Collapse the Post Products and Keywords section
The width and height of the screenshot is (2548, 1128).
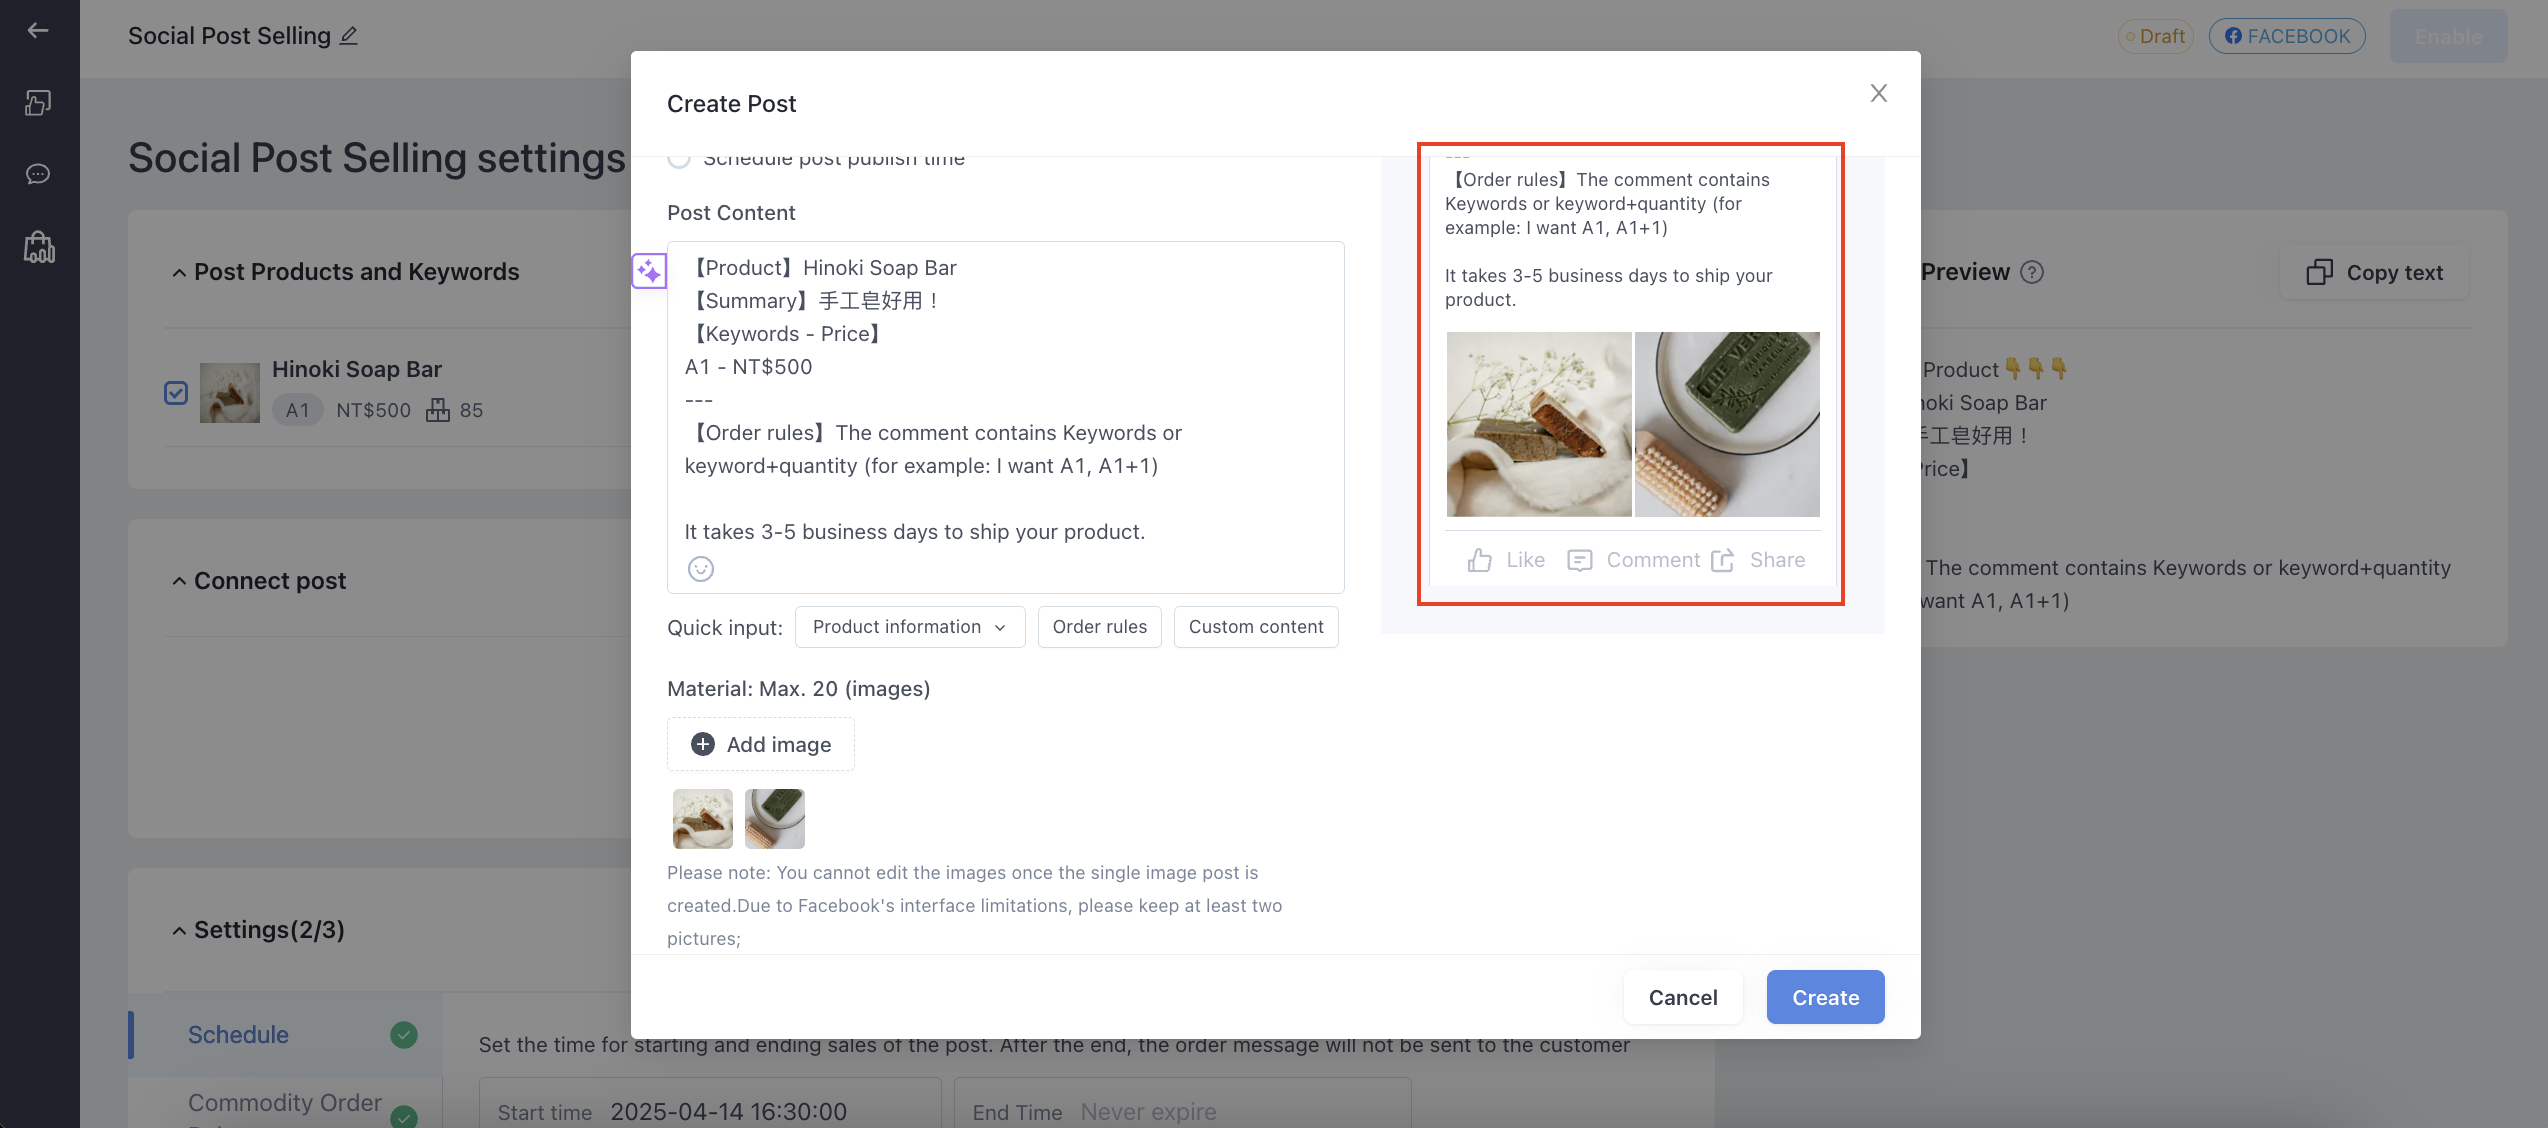[179, 273]
